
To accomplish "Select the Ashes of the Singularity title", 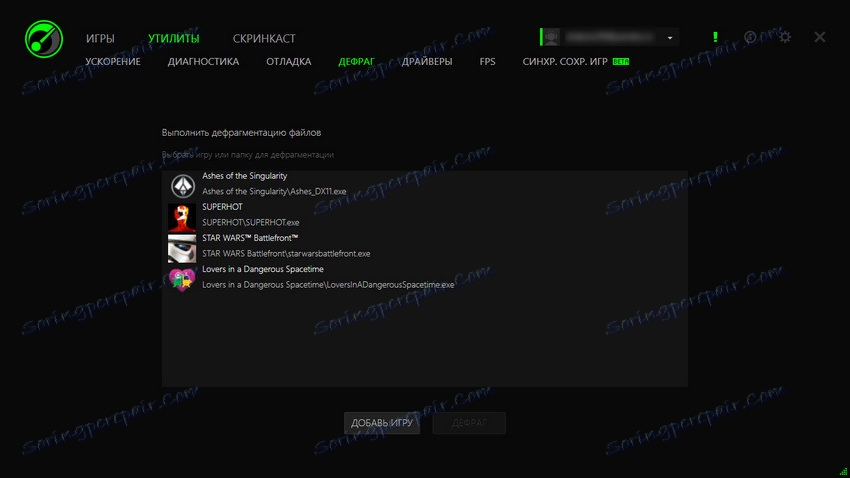I will tap(244, 176).
